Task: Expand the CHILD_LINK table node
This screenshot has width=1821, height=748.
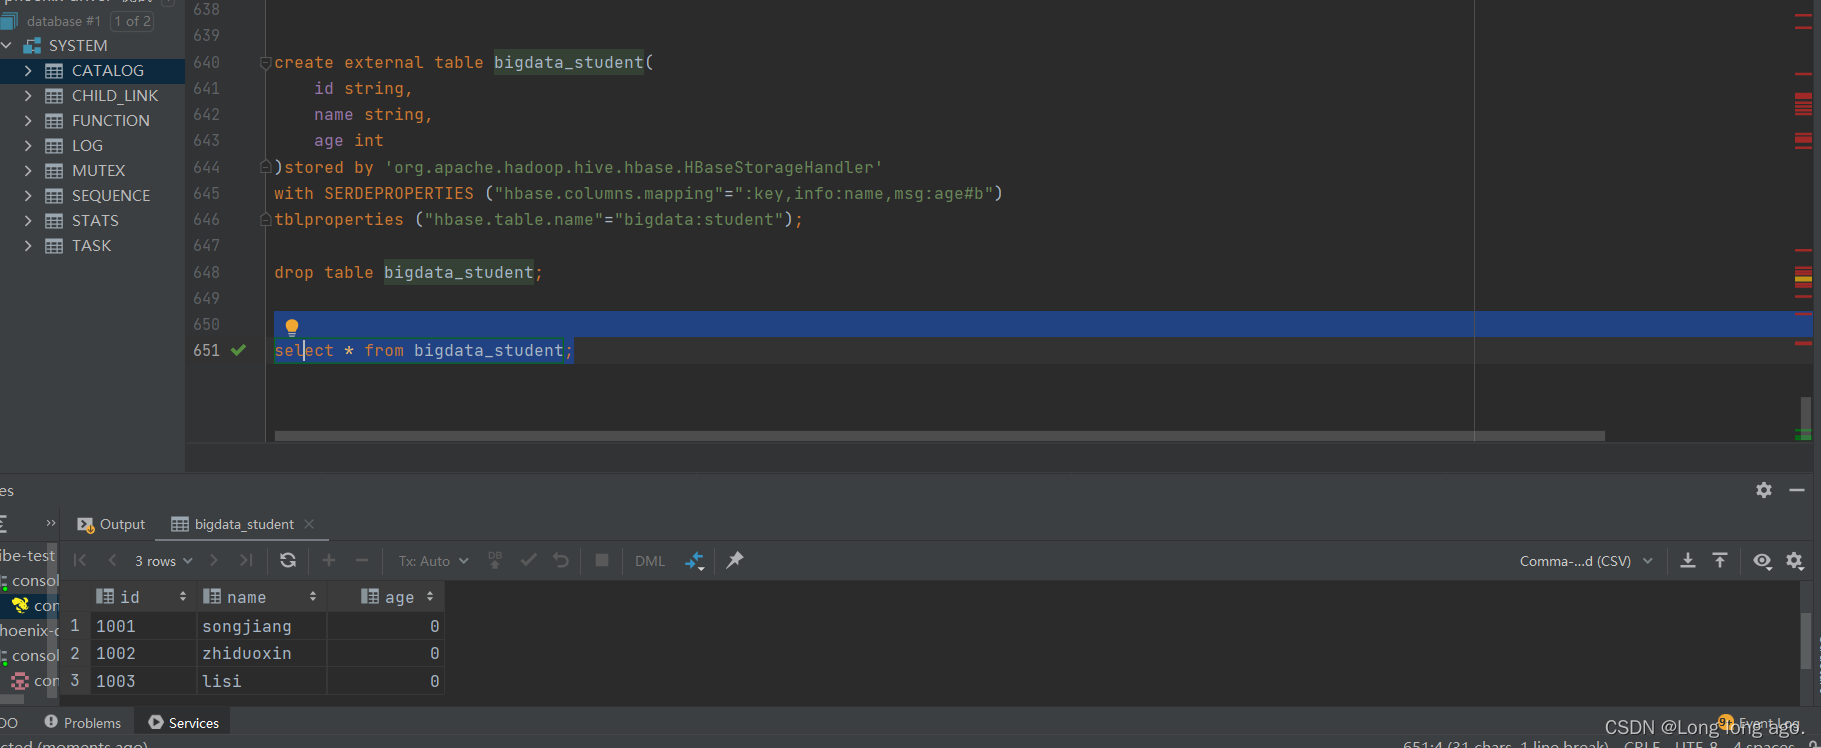Action: pyautogui.click(x=28, y=96)
